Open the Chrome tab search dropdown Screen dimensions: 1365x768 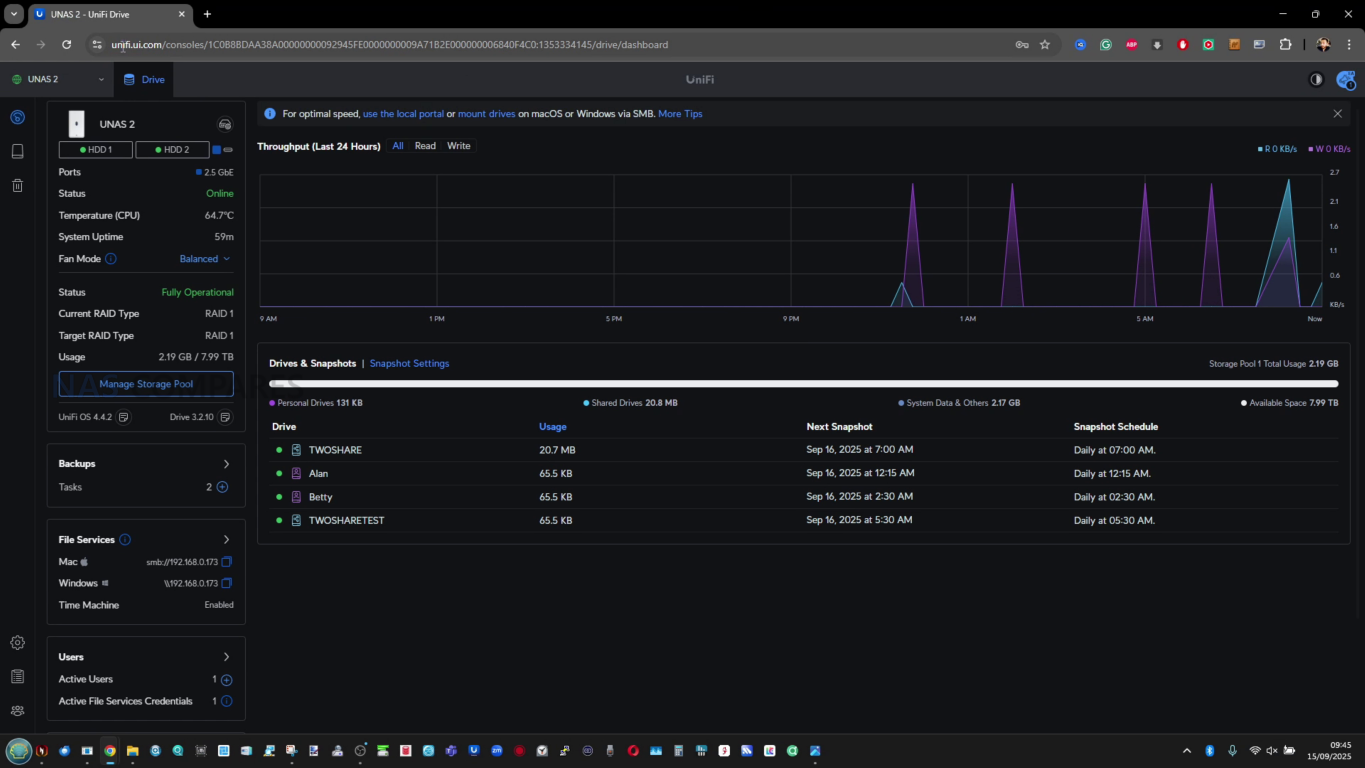[x=14, y=14]
